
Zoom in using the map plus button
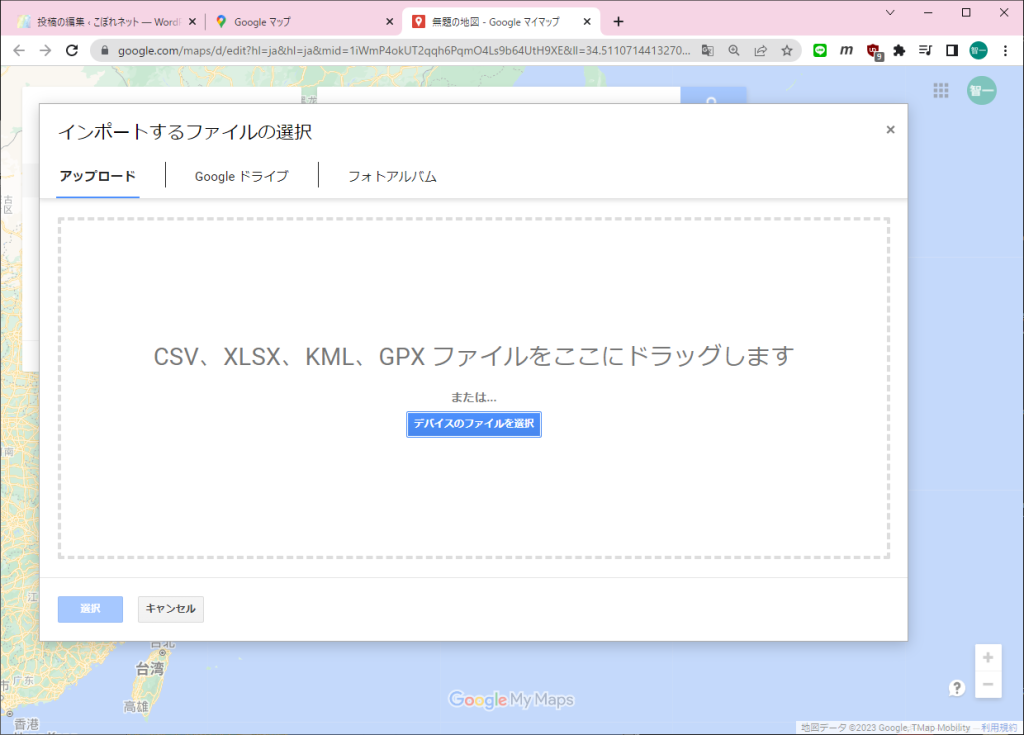(x=988, y=657)
